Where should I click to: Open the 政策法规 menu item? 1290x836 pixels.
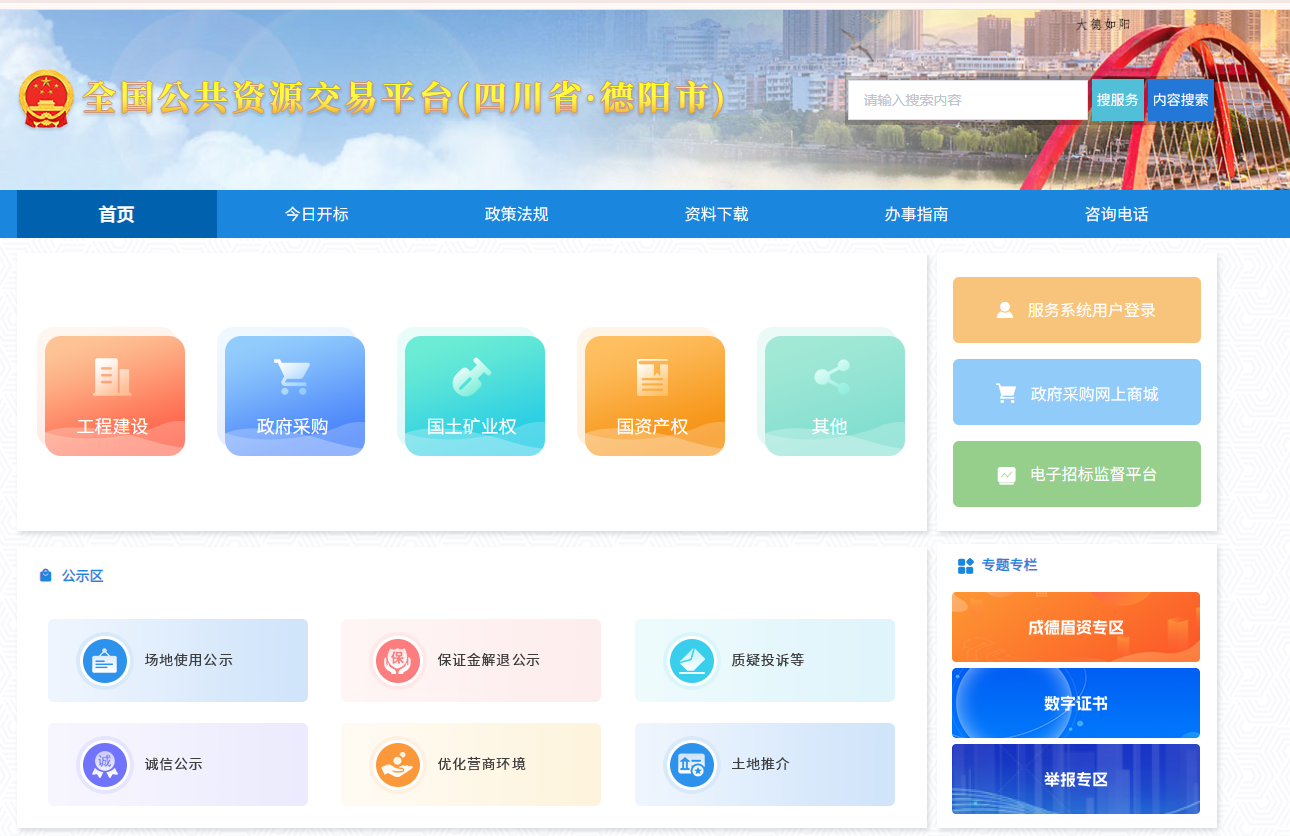[515, 213]
